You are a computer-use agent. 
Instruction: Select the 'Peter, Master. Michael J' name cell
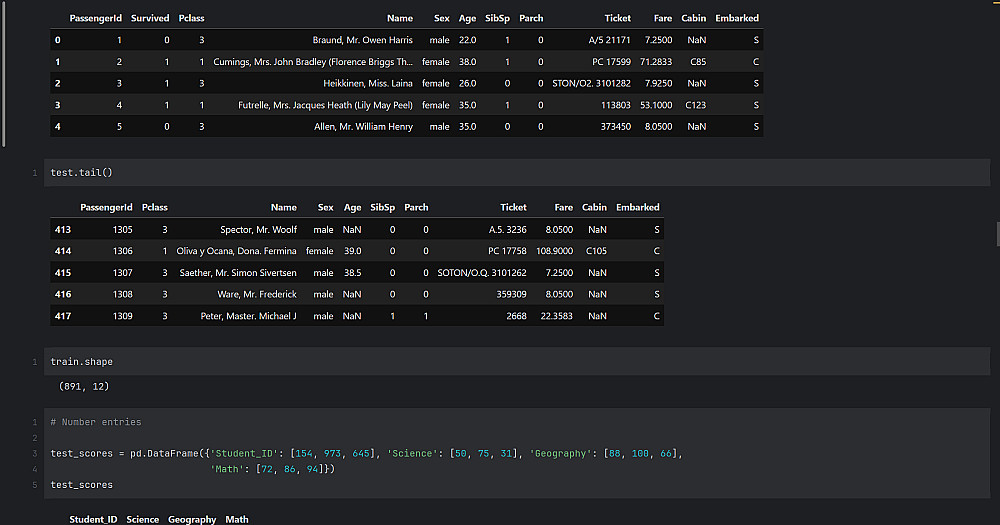coord(250,316)
